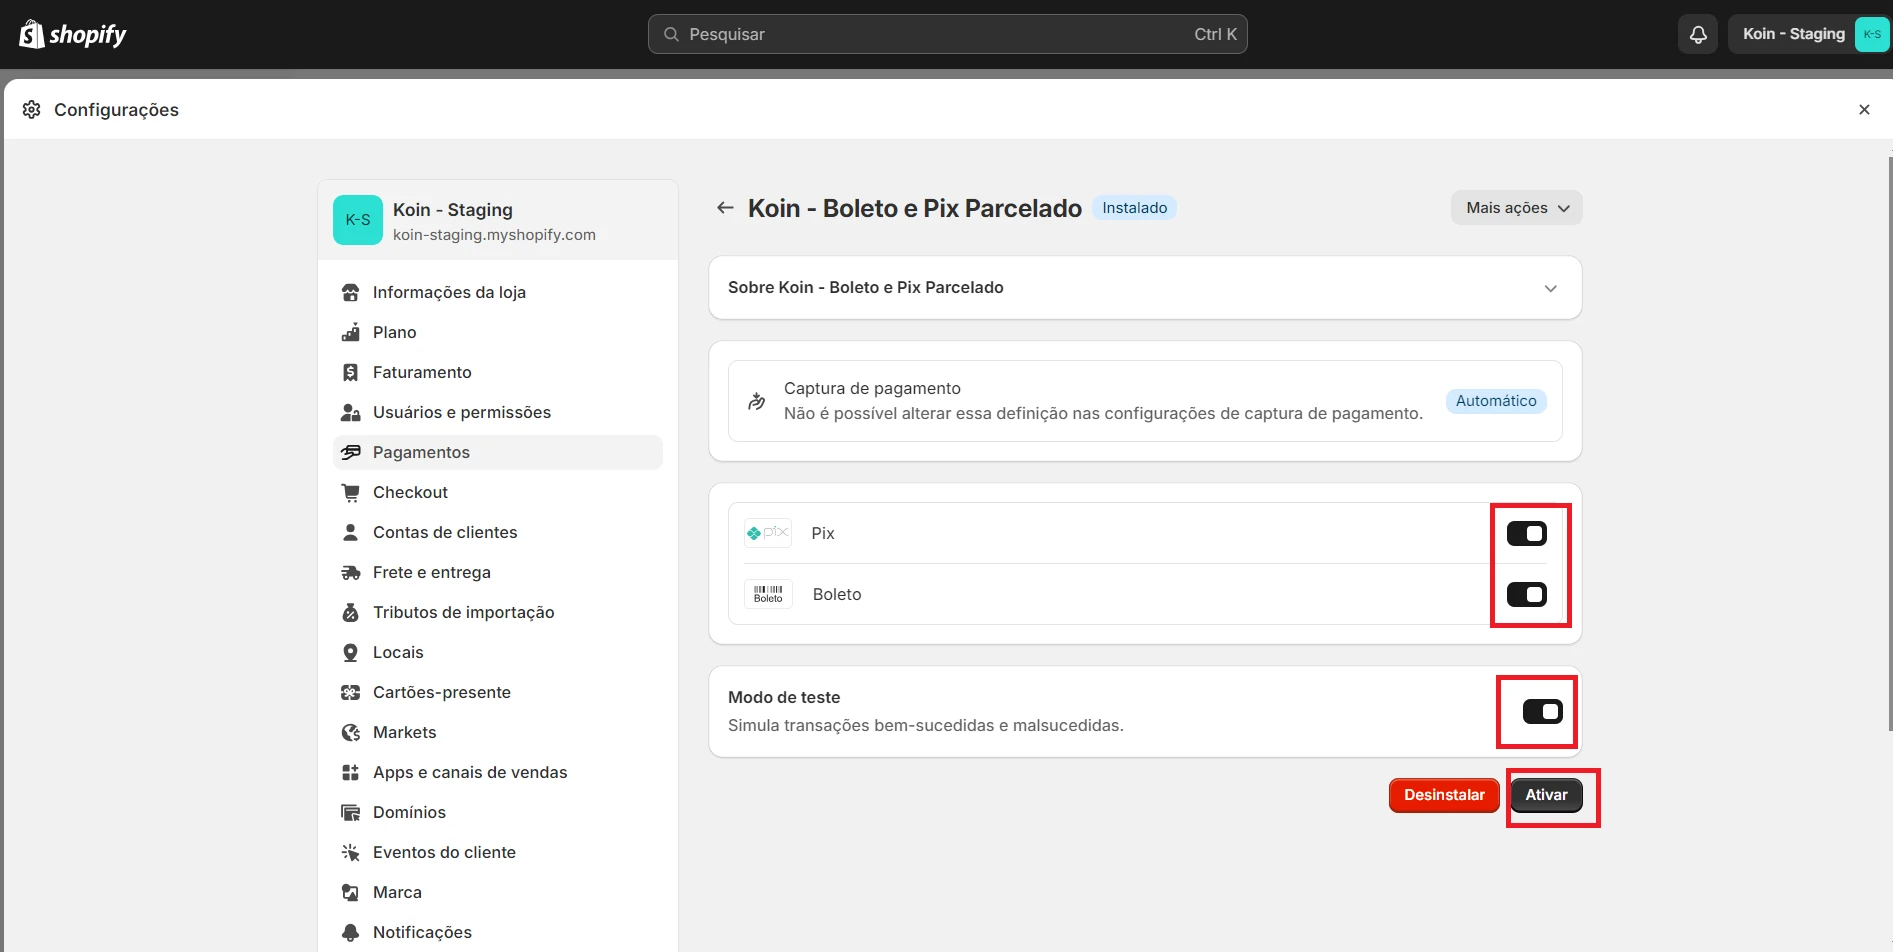Click the Faturamento receipt icon
The height and width of the screenshot is (952, 1893).
tap(350, 372)
